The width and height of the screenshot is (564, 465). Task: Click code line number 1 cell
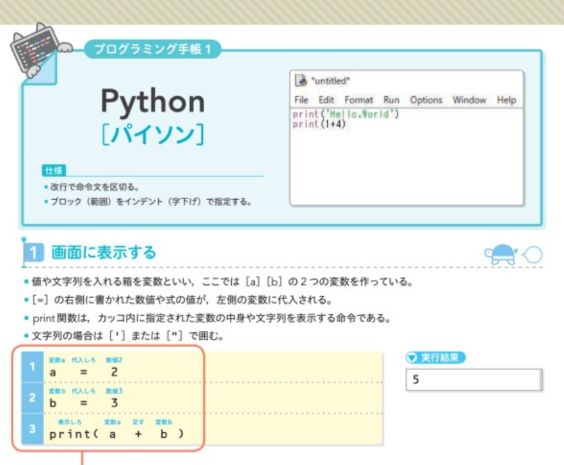pyautogui.click(x=32, y=367)
